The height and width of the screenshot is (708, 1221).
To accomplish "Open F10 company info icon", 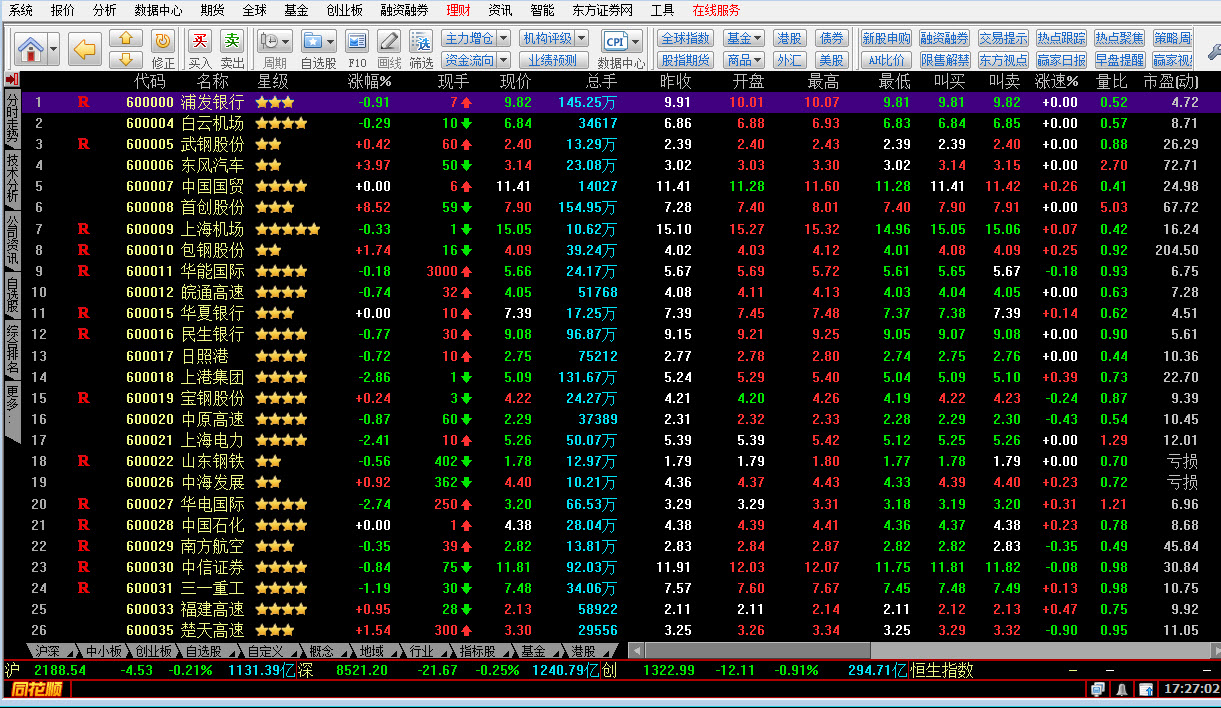I will click(x=357, y=41).
